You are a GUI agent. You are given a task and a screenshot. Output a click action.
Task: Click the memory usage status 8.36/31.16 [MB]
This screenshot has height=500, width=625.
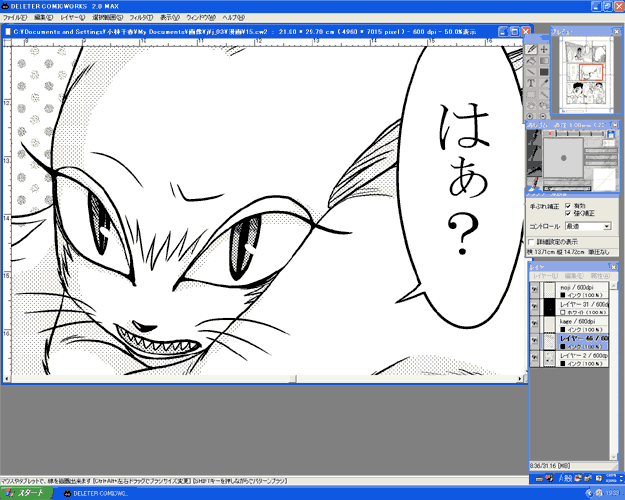tap(550, 466)
